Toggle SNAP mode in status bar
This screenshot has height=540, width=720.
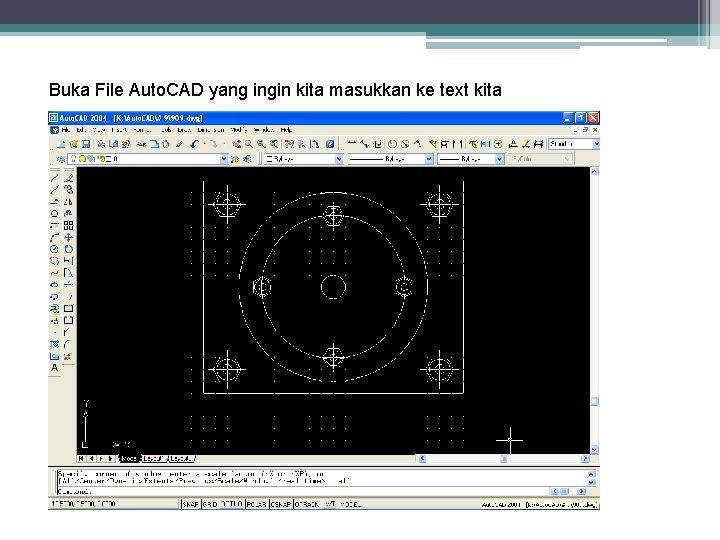click(191, 504)
